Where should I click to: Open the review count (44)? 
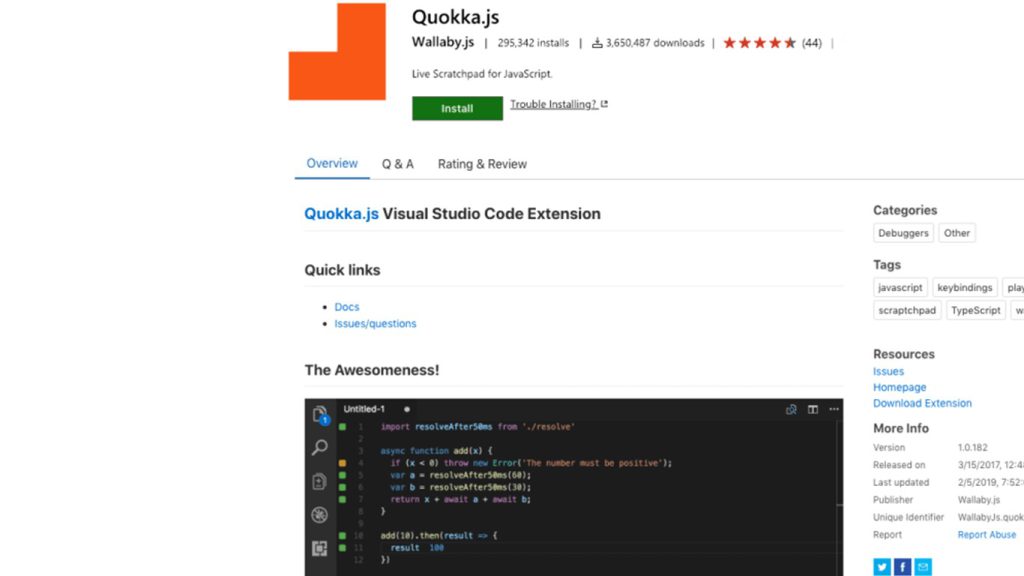tap(812, 43)
